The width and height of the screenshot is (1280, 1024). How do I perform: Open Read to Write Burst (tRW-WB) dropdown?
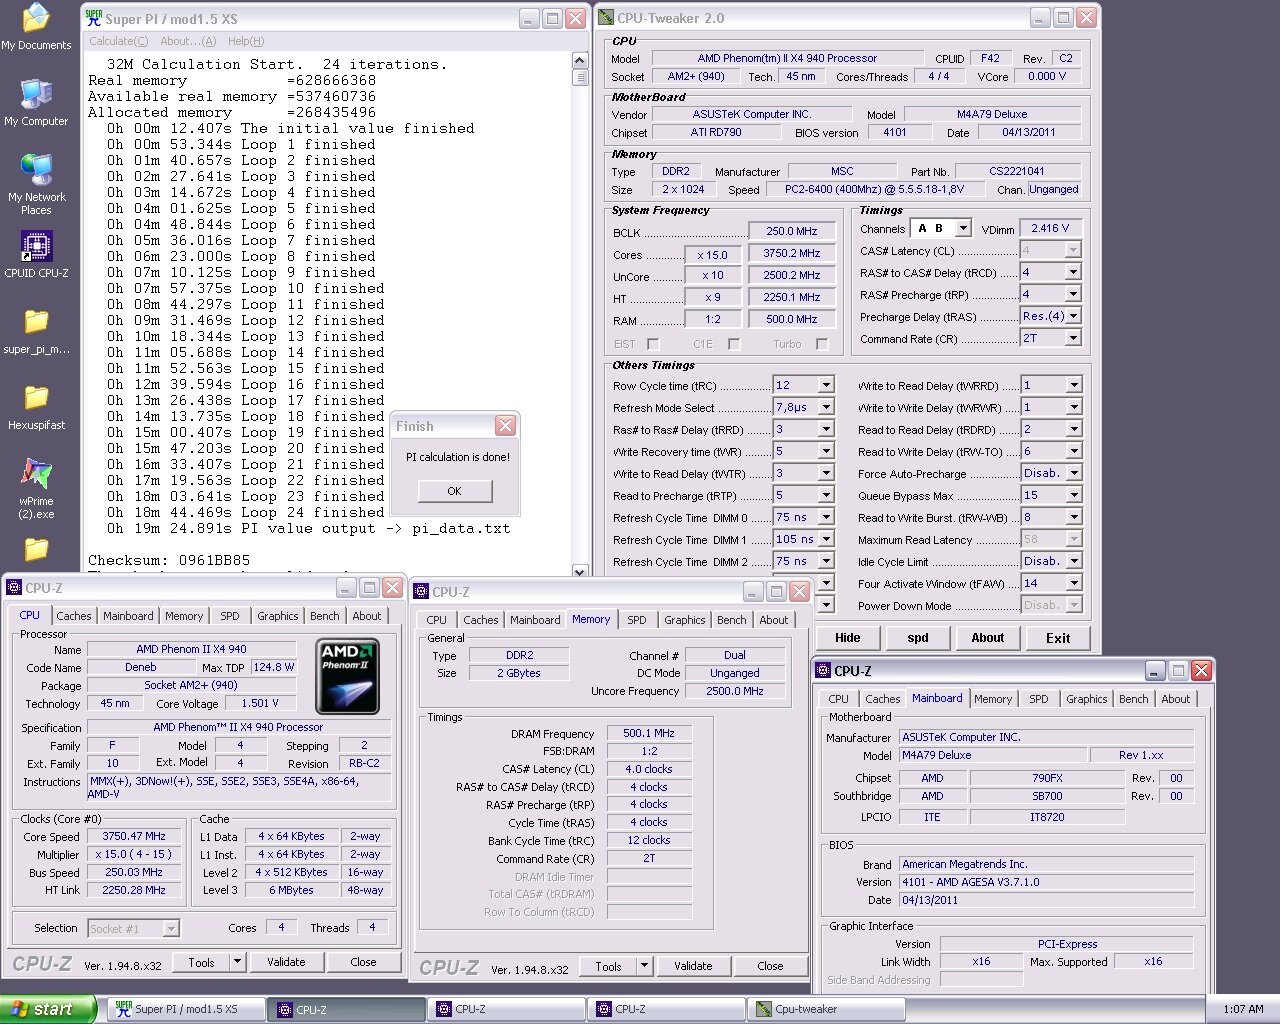pyautogui.click(x=1074, y=517)
